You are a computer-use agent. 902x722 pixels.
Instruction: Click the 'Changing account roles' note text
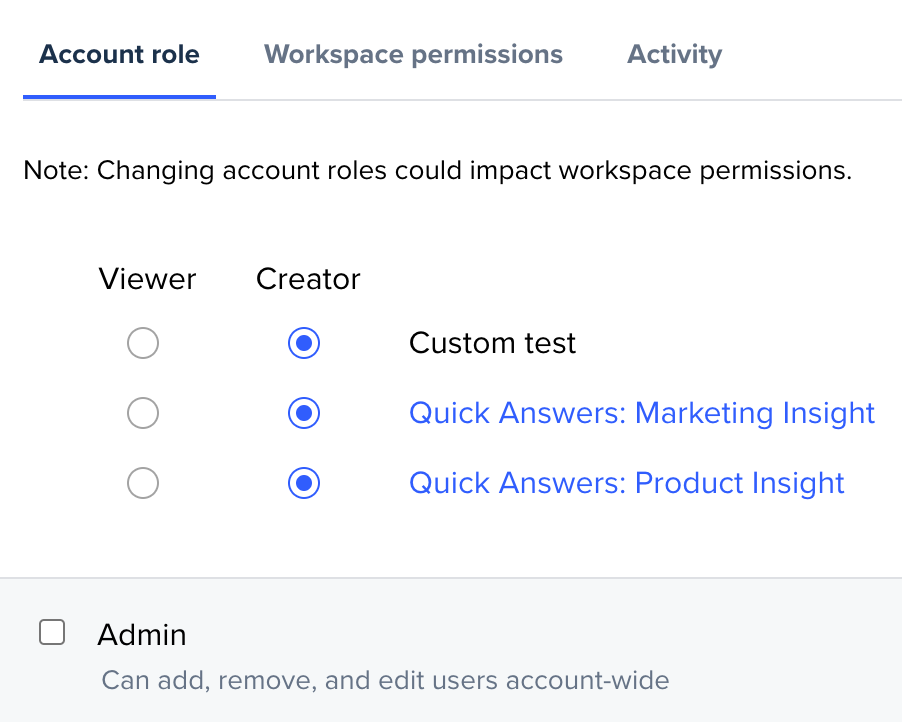tap(437, 170)
